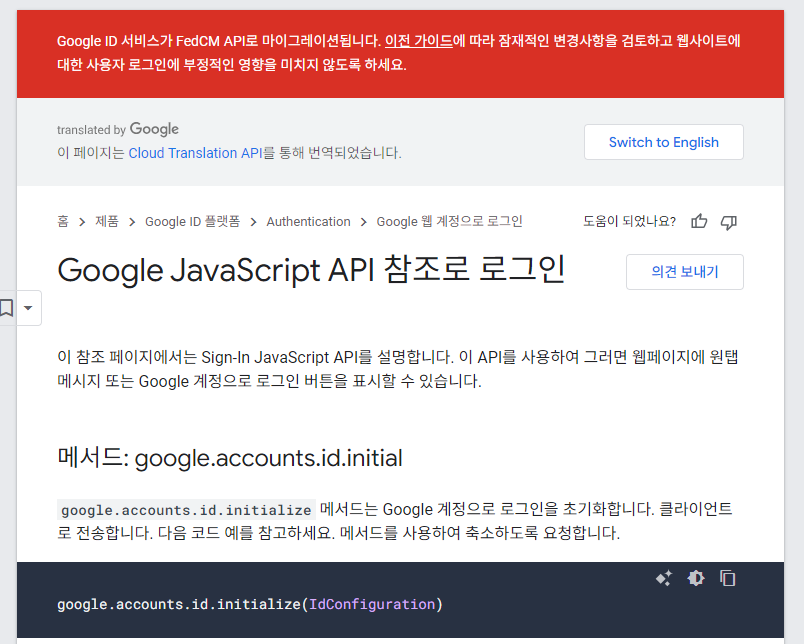Open the Cloud Translation API link
The width and height of the screenshot is (804, 644).
point(195,153)
